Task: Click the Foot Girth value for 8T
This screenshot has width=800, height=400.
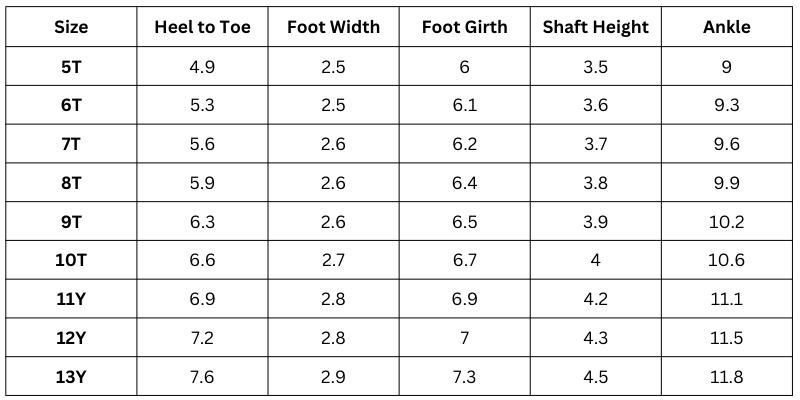Action: click(464, 183)
